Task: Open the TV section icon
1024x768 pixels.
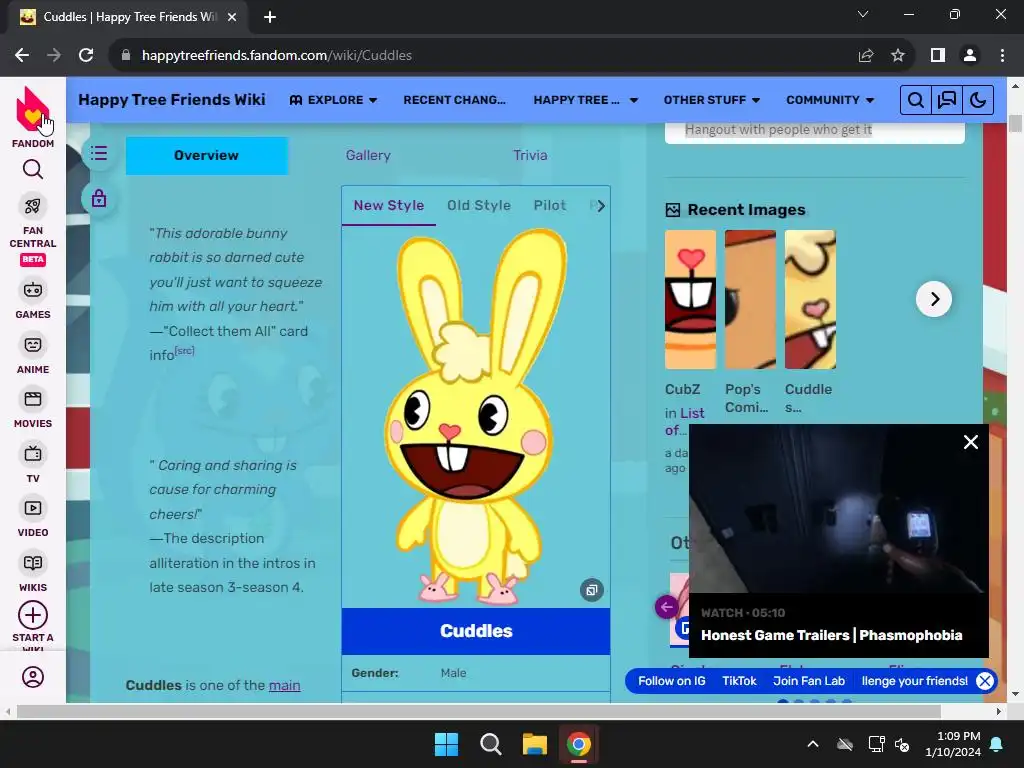Action: (x=33, y=454)
